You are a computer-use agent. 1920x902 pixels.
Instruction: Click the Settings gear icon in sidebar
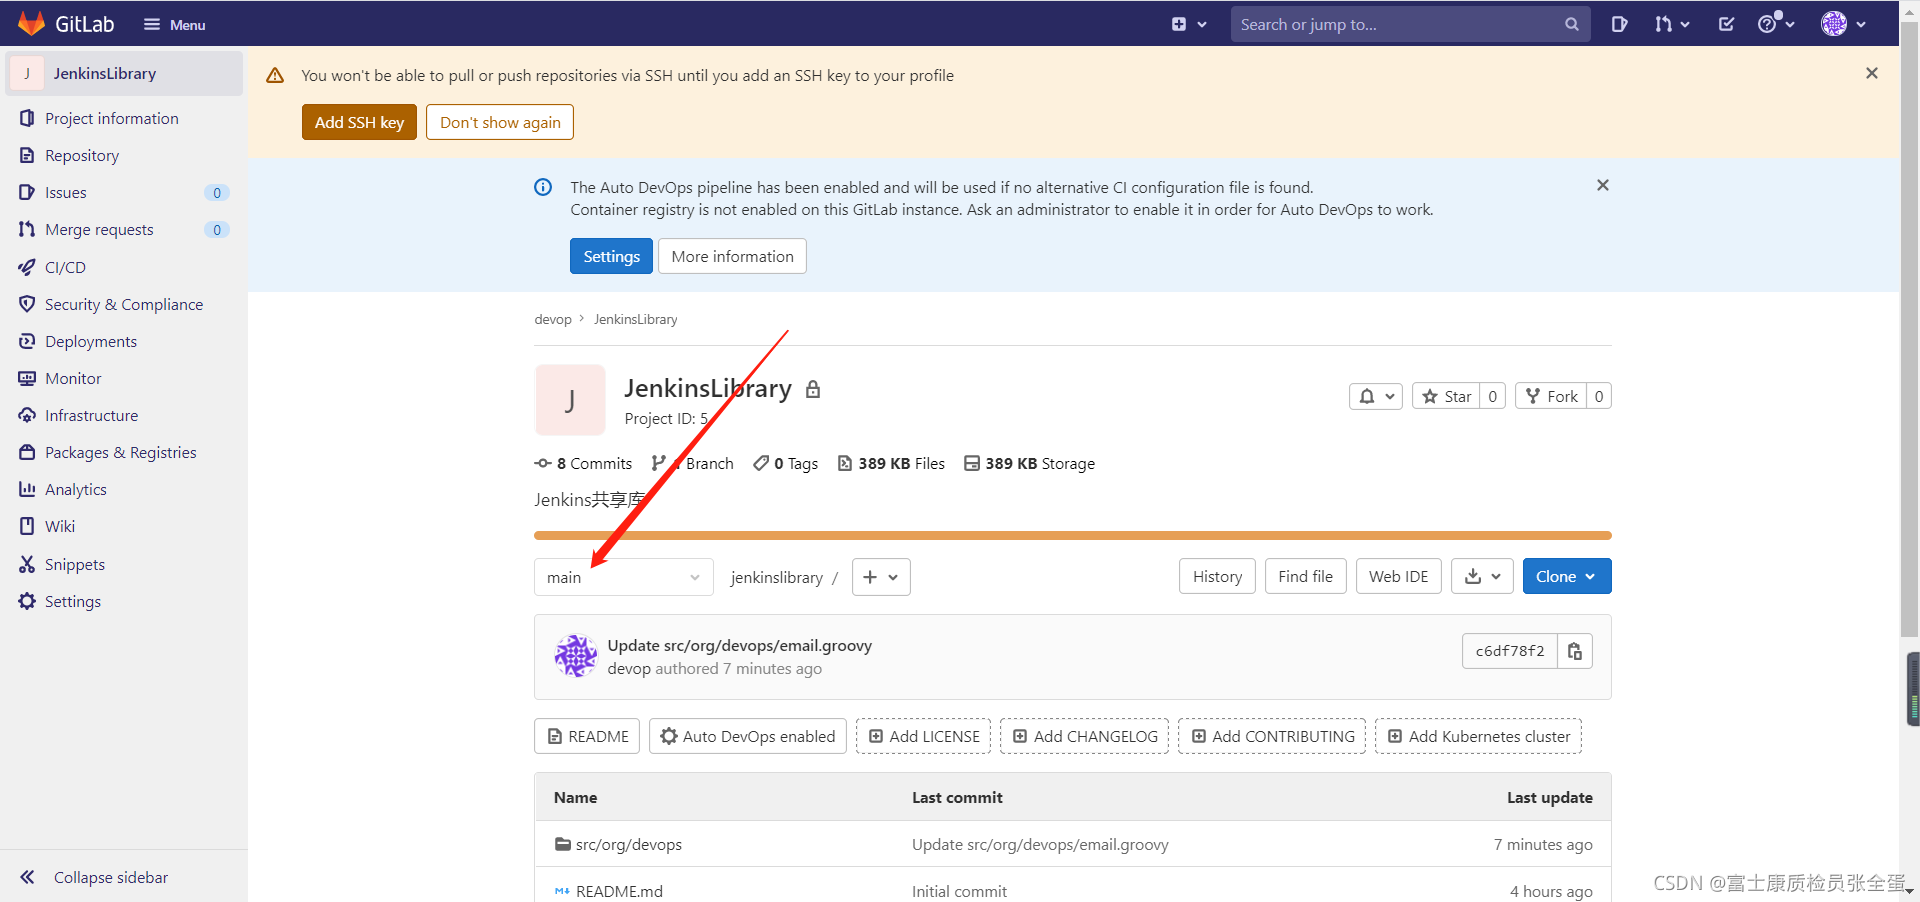[x=27, y=601]
